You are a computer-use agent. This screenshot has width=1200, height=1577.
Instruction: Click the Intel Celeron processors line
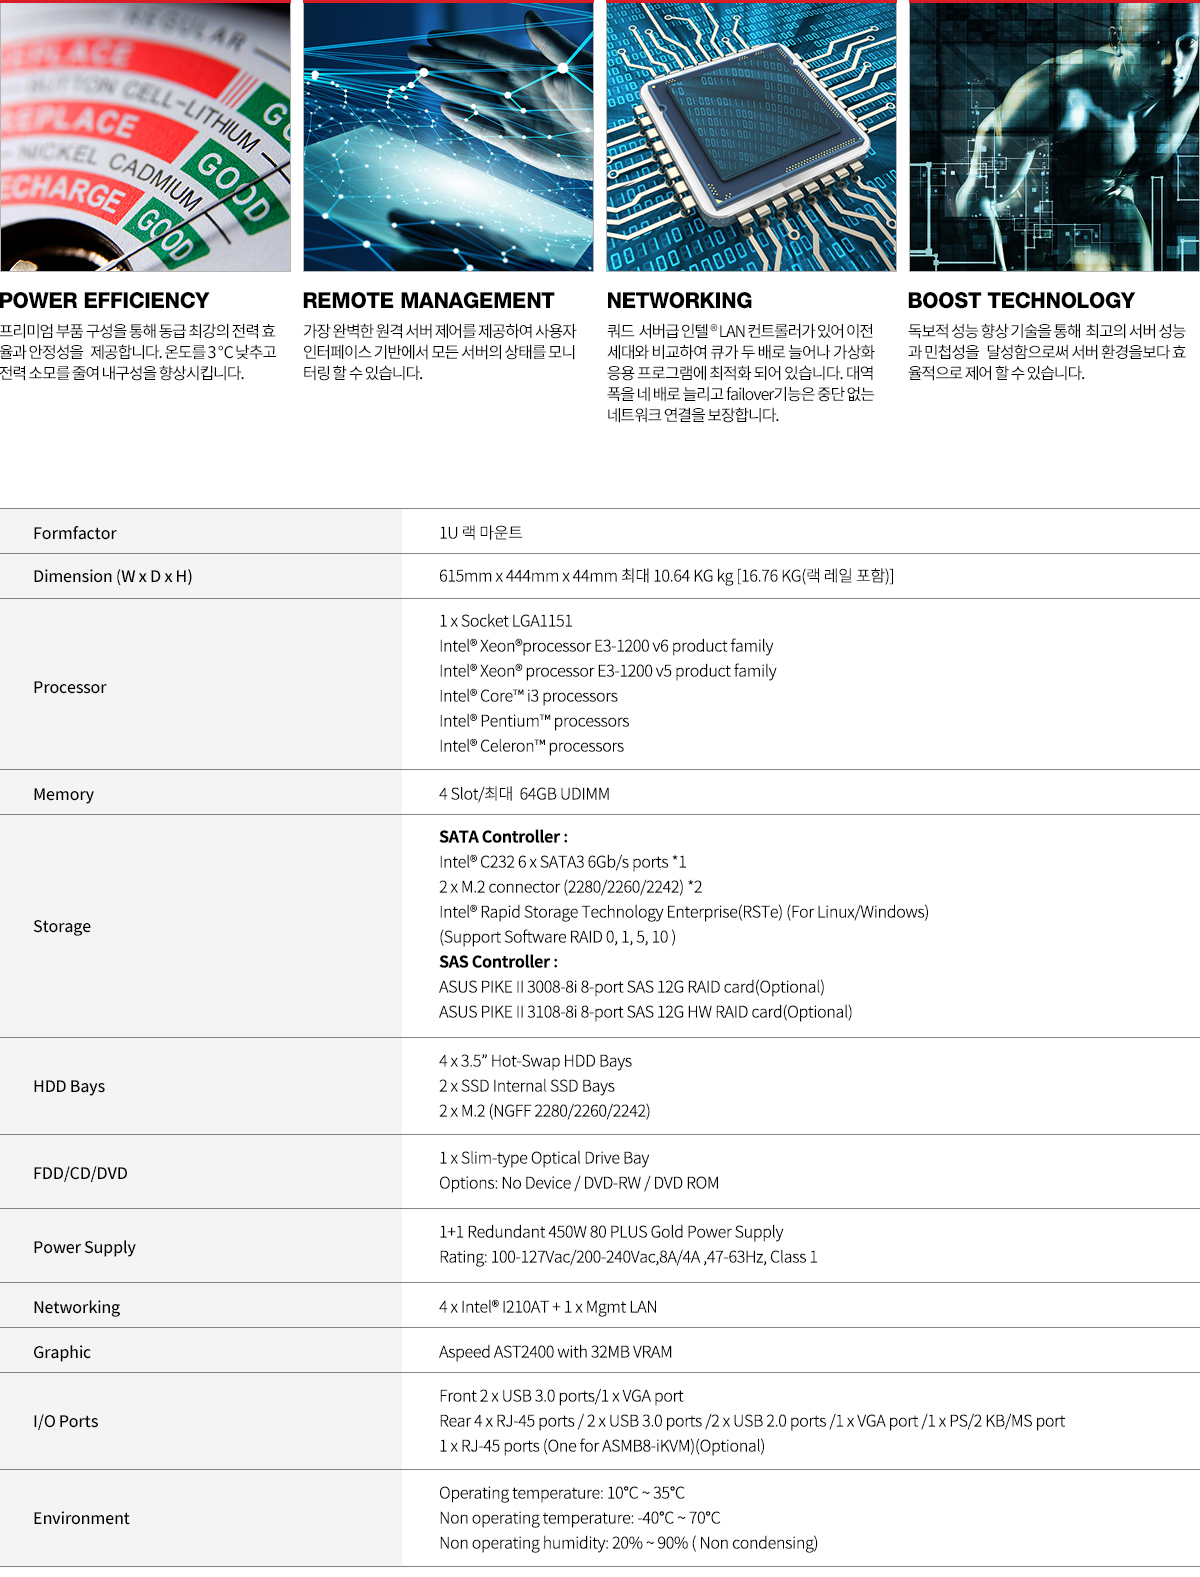[531, 746]
